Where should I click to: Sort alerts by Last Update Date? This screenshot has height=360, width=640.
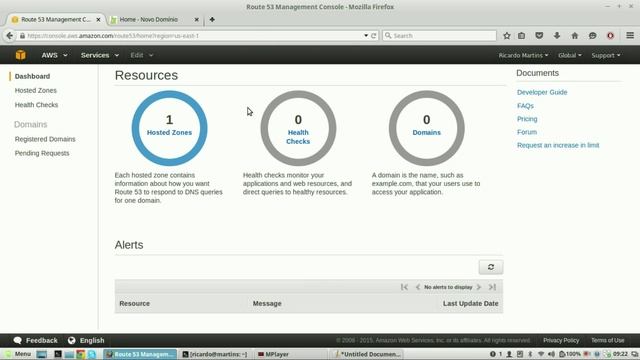point(471,303)
